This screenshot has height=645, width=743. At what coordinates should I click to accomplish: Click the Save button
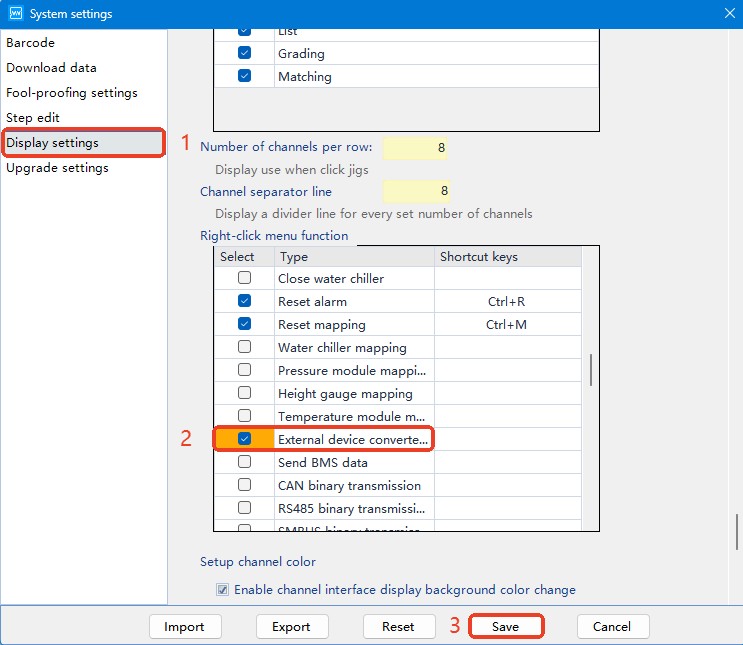coord(506,627)
